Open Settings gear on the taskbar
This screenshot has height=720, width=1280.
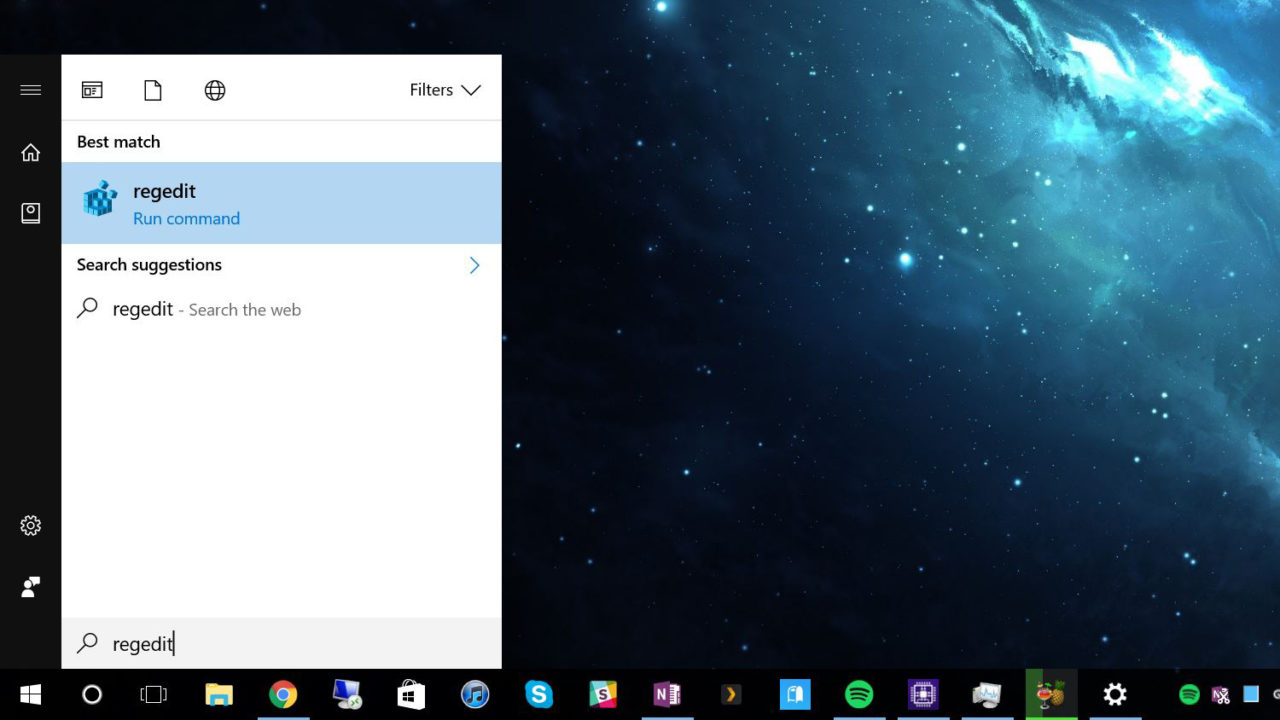click(1115, 694)
